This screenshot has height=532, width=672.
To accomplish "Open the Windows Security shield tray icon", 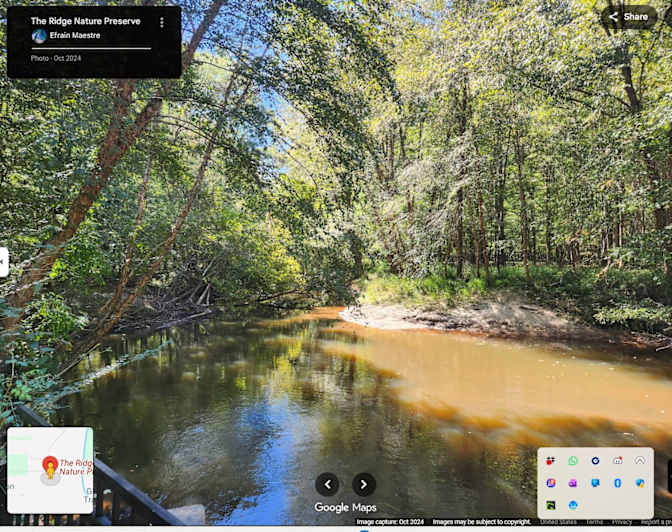I will (640, 483).
